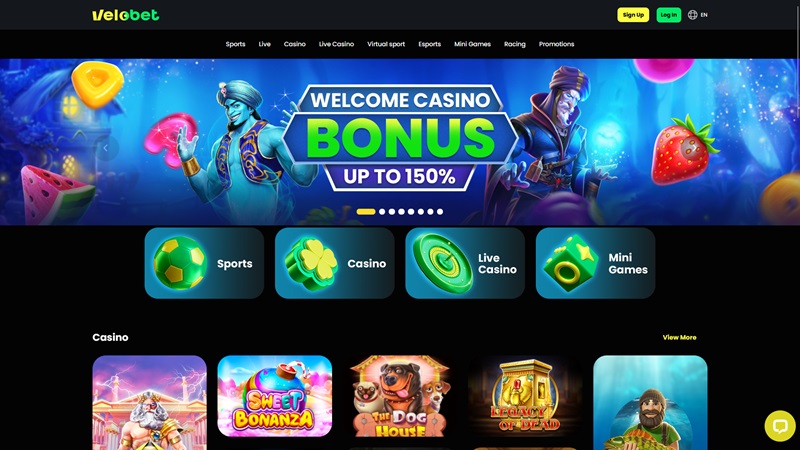Open the Live Casino tile with the chip icon
The image size is (800, 450).
tap(465, 263)
